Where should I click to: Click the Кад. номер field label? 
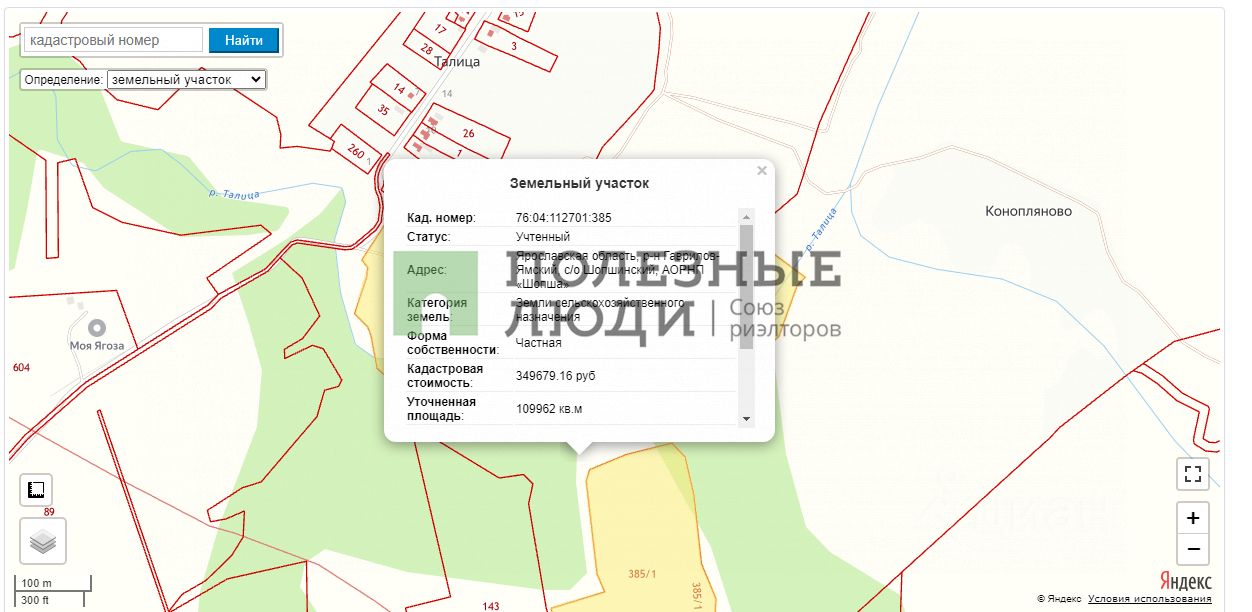tap(441, 218)
